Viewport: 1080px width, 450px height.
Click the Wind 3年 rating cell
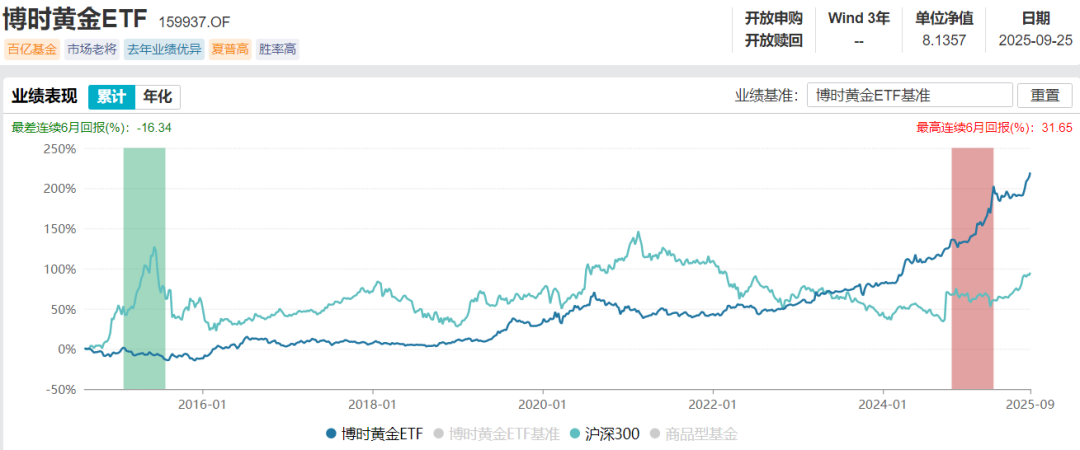point(859,29)
